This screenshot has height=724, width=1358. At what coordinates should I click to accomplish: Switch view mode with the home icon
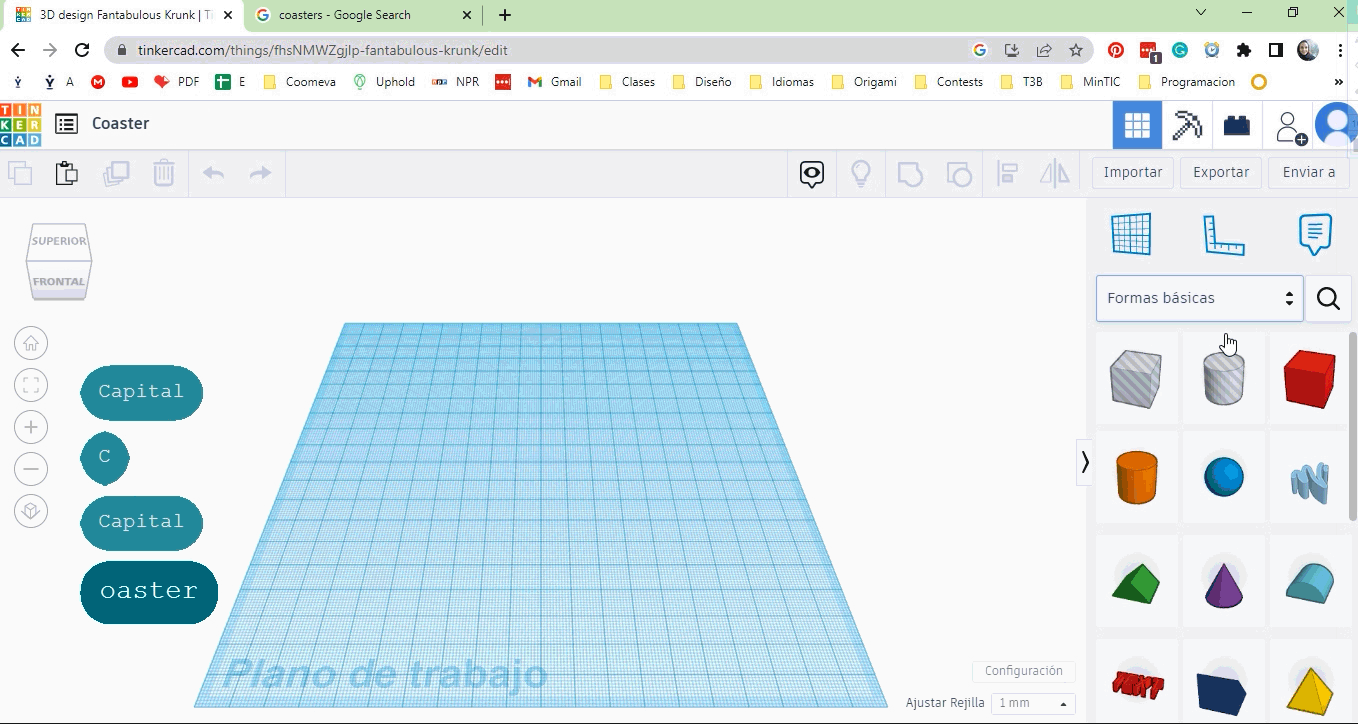(x=31, y=342)
